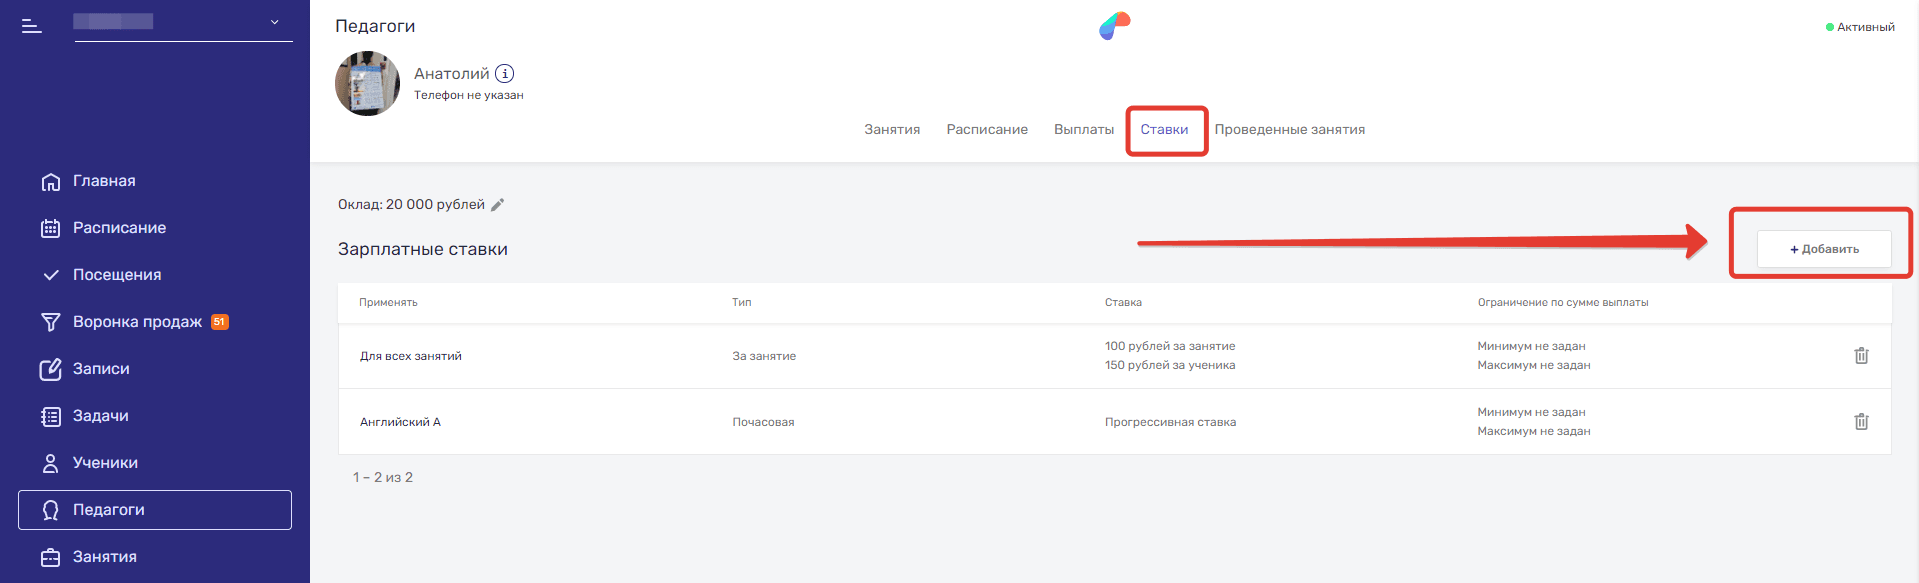This screenshot has width=1919, height=583.
Task: Click the 'Активный' status indicator
Action: [x=1860, y=27]
